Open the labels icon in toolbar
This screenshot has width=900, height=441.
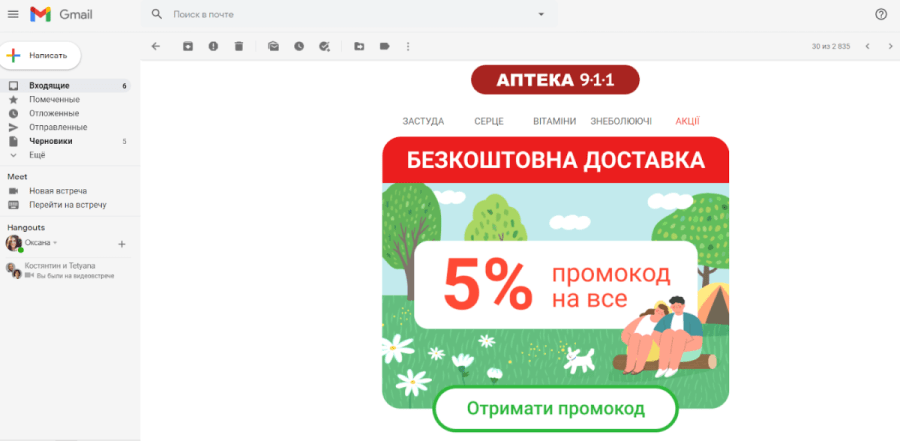384,46
